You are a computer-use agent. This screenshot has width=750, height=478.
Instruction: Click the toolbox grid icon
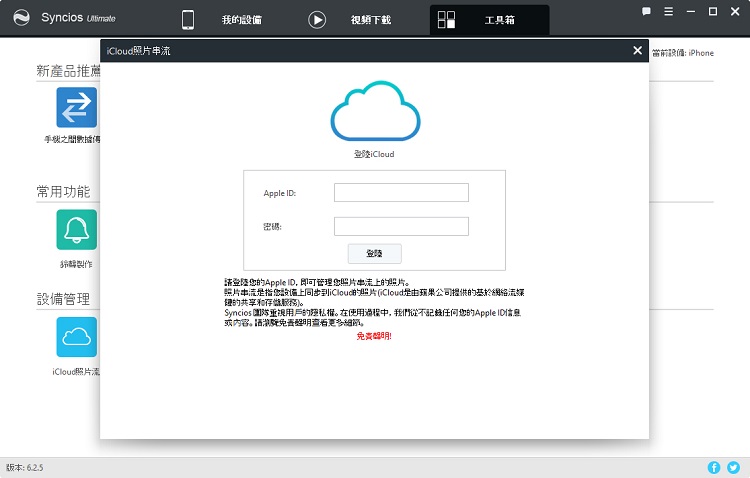[446, 20]
